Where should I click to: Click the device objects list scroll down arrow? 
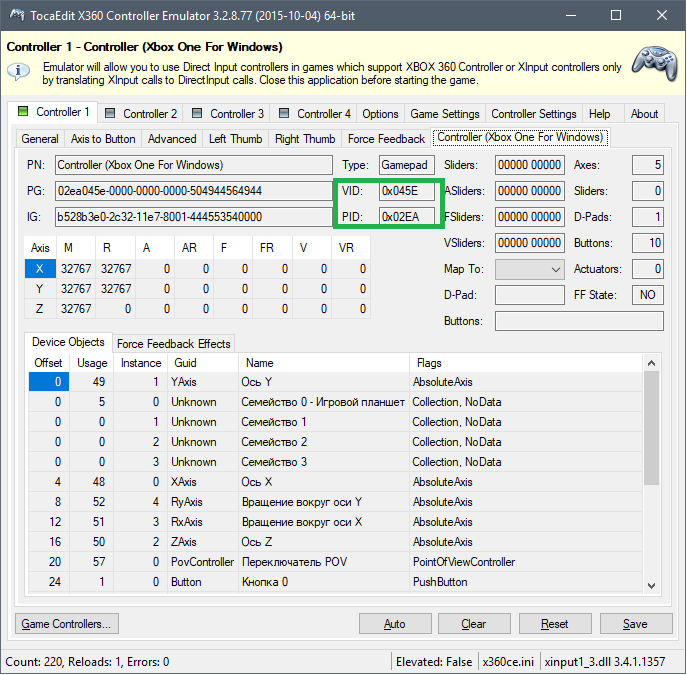pos(652,586)
